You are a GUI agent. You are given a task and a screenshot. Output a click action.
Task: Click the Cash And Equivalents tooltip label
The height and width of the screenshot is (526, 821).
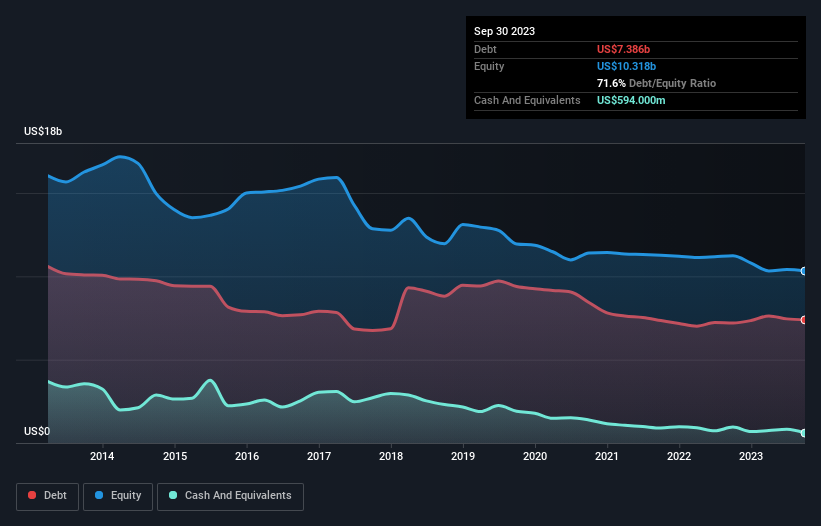[x=527, y=100]
